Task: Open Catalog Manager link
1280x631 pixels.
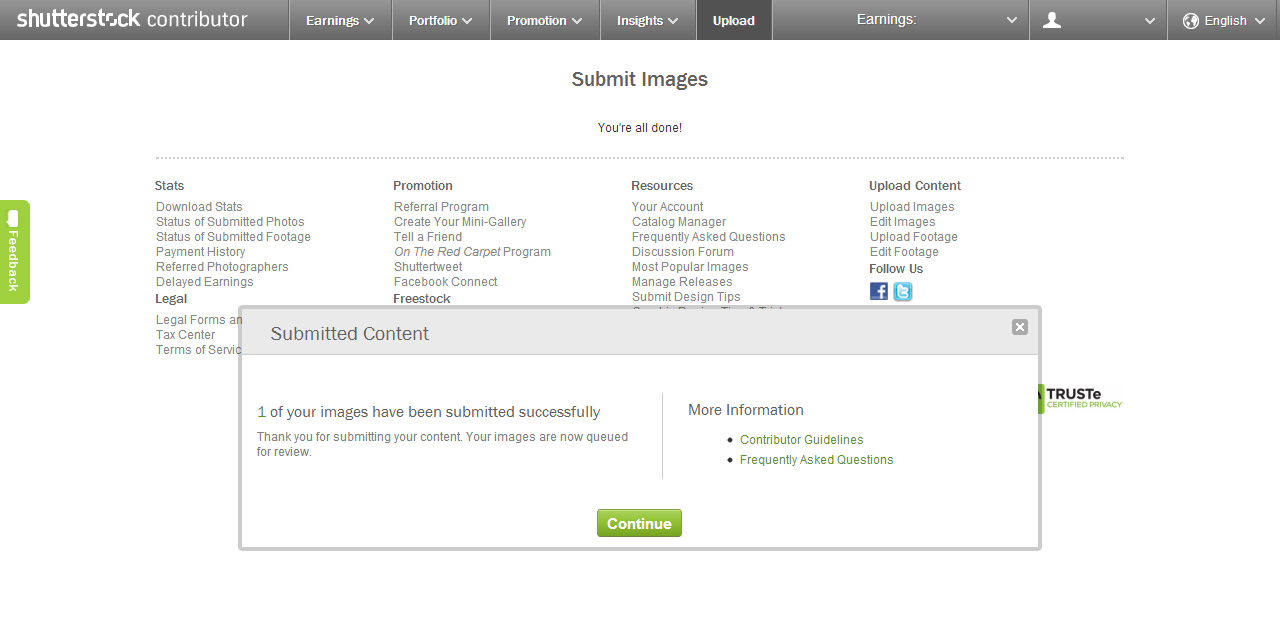Action: click(x=679, y=222)
